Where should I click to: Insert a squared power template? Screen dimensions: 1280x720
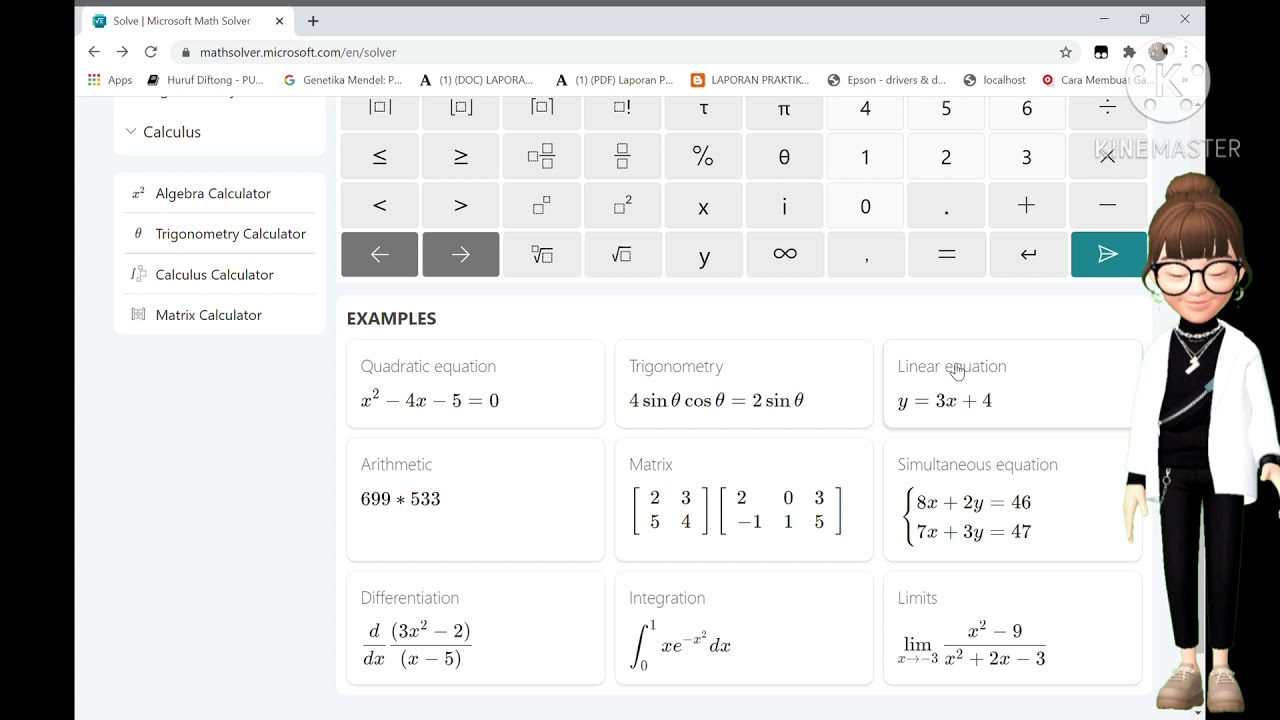[x=622, y=205]
